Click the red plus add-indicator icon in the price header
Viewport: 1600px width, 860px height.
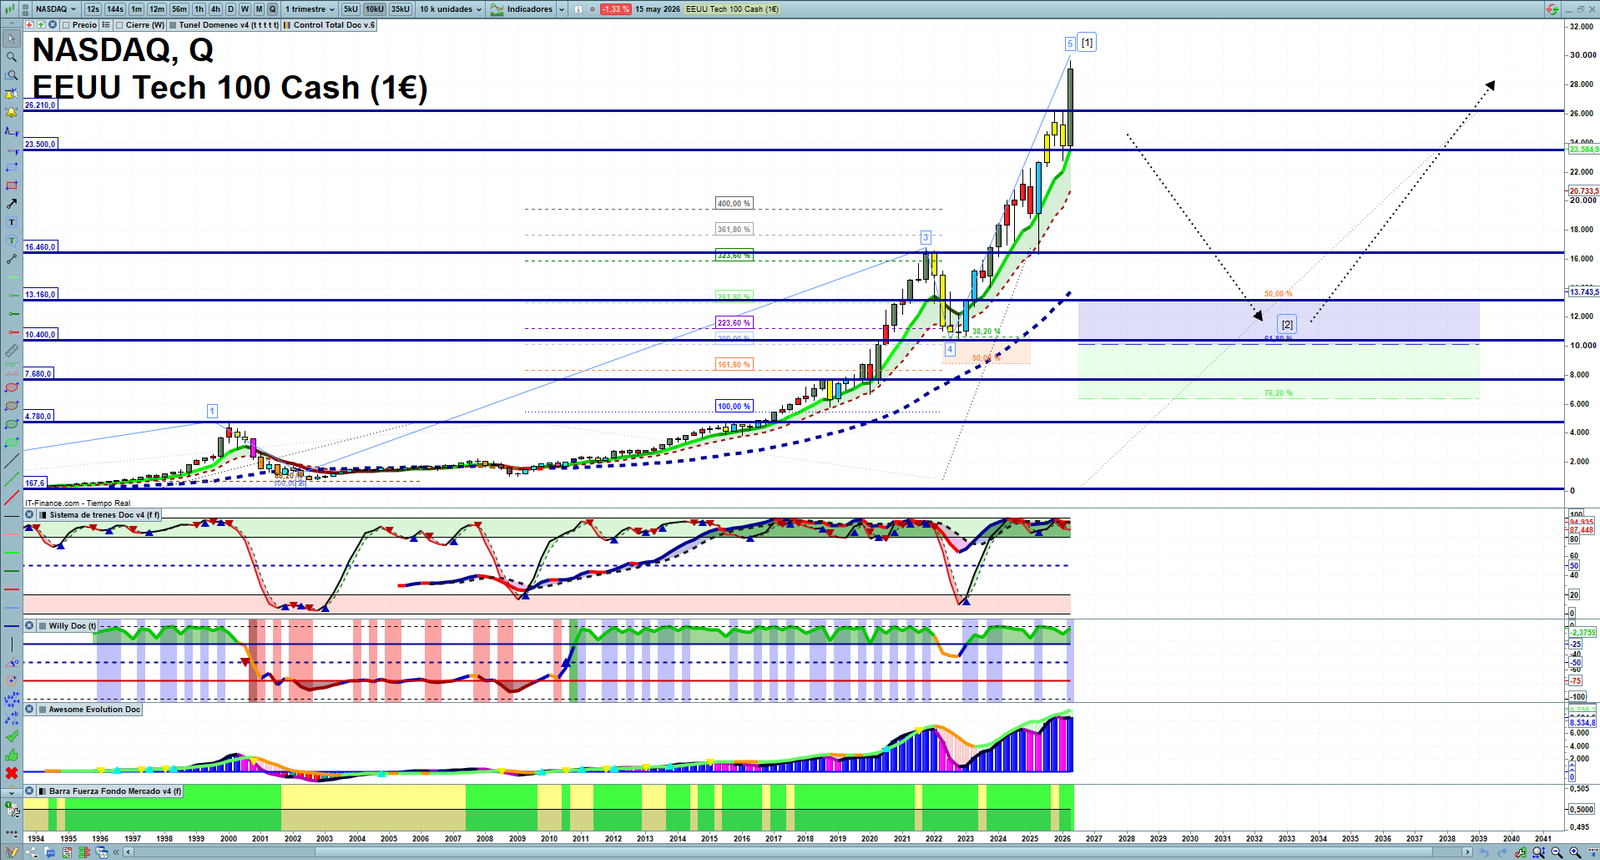29,25
